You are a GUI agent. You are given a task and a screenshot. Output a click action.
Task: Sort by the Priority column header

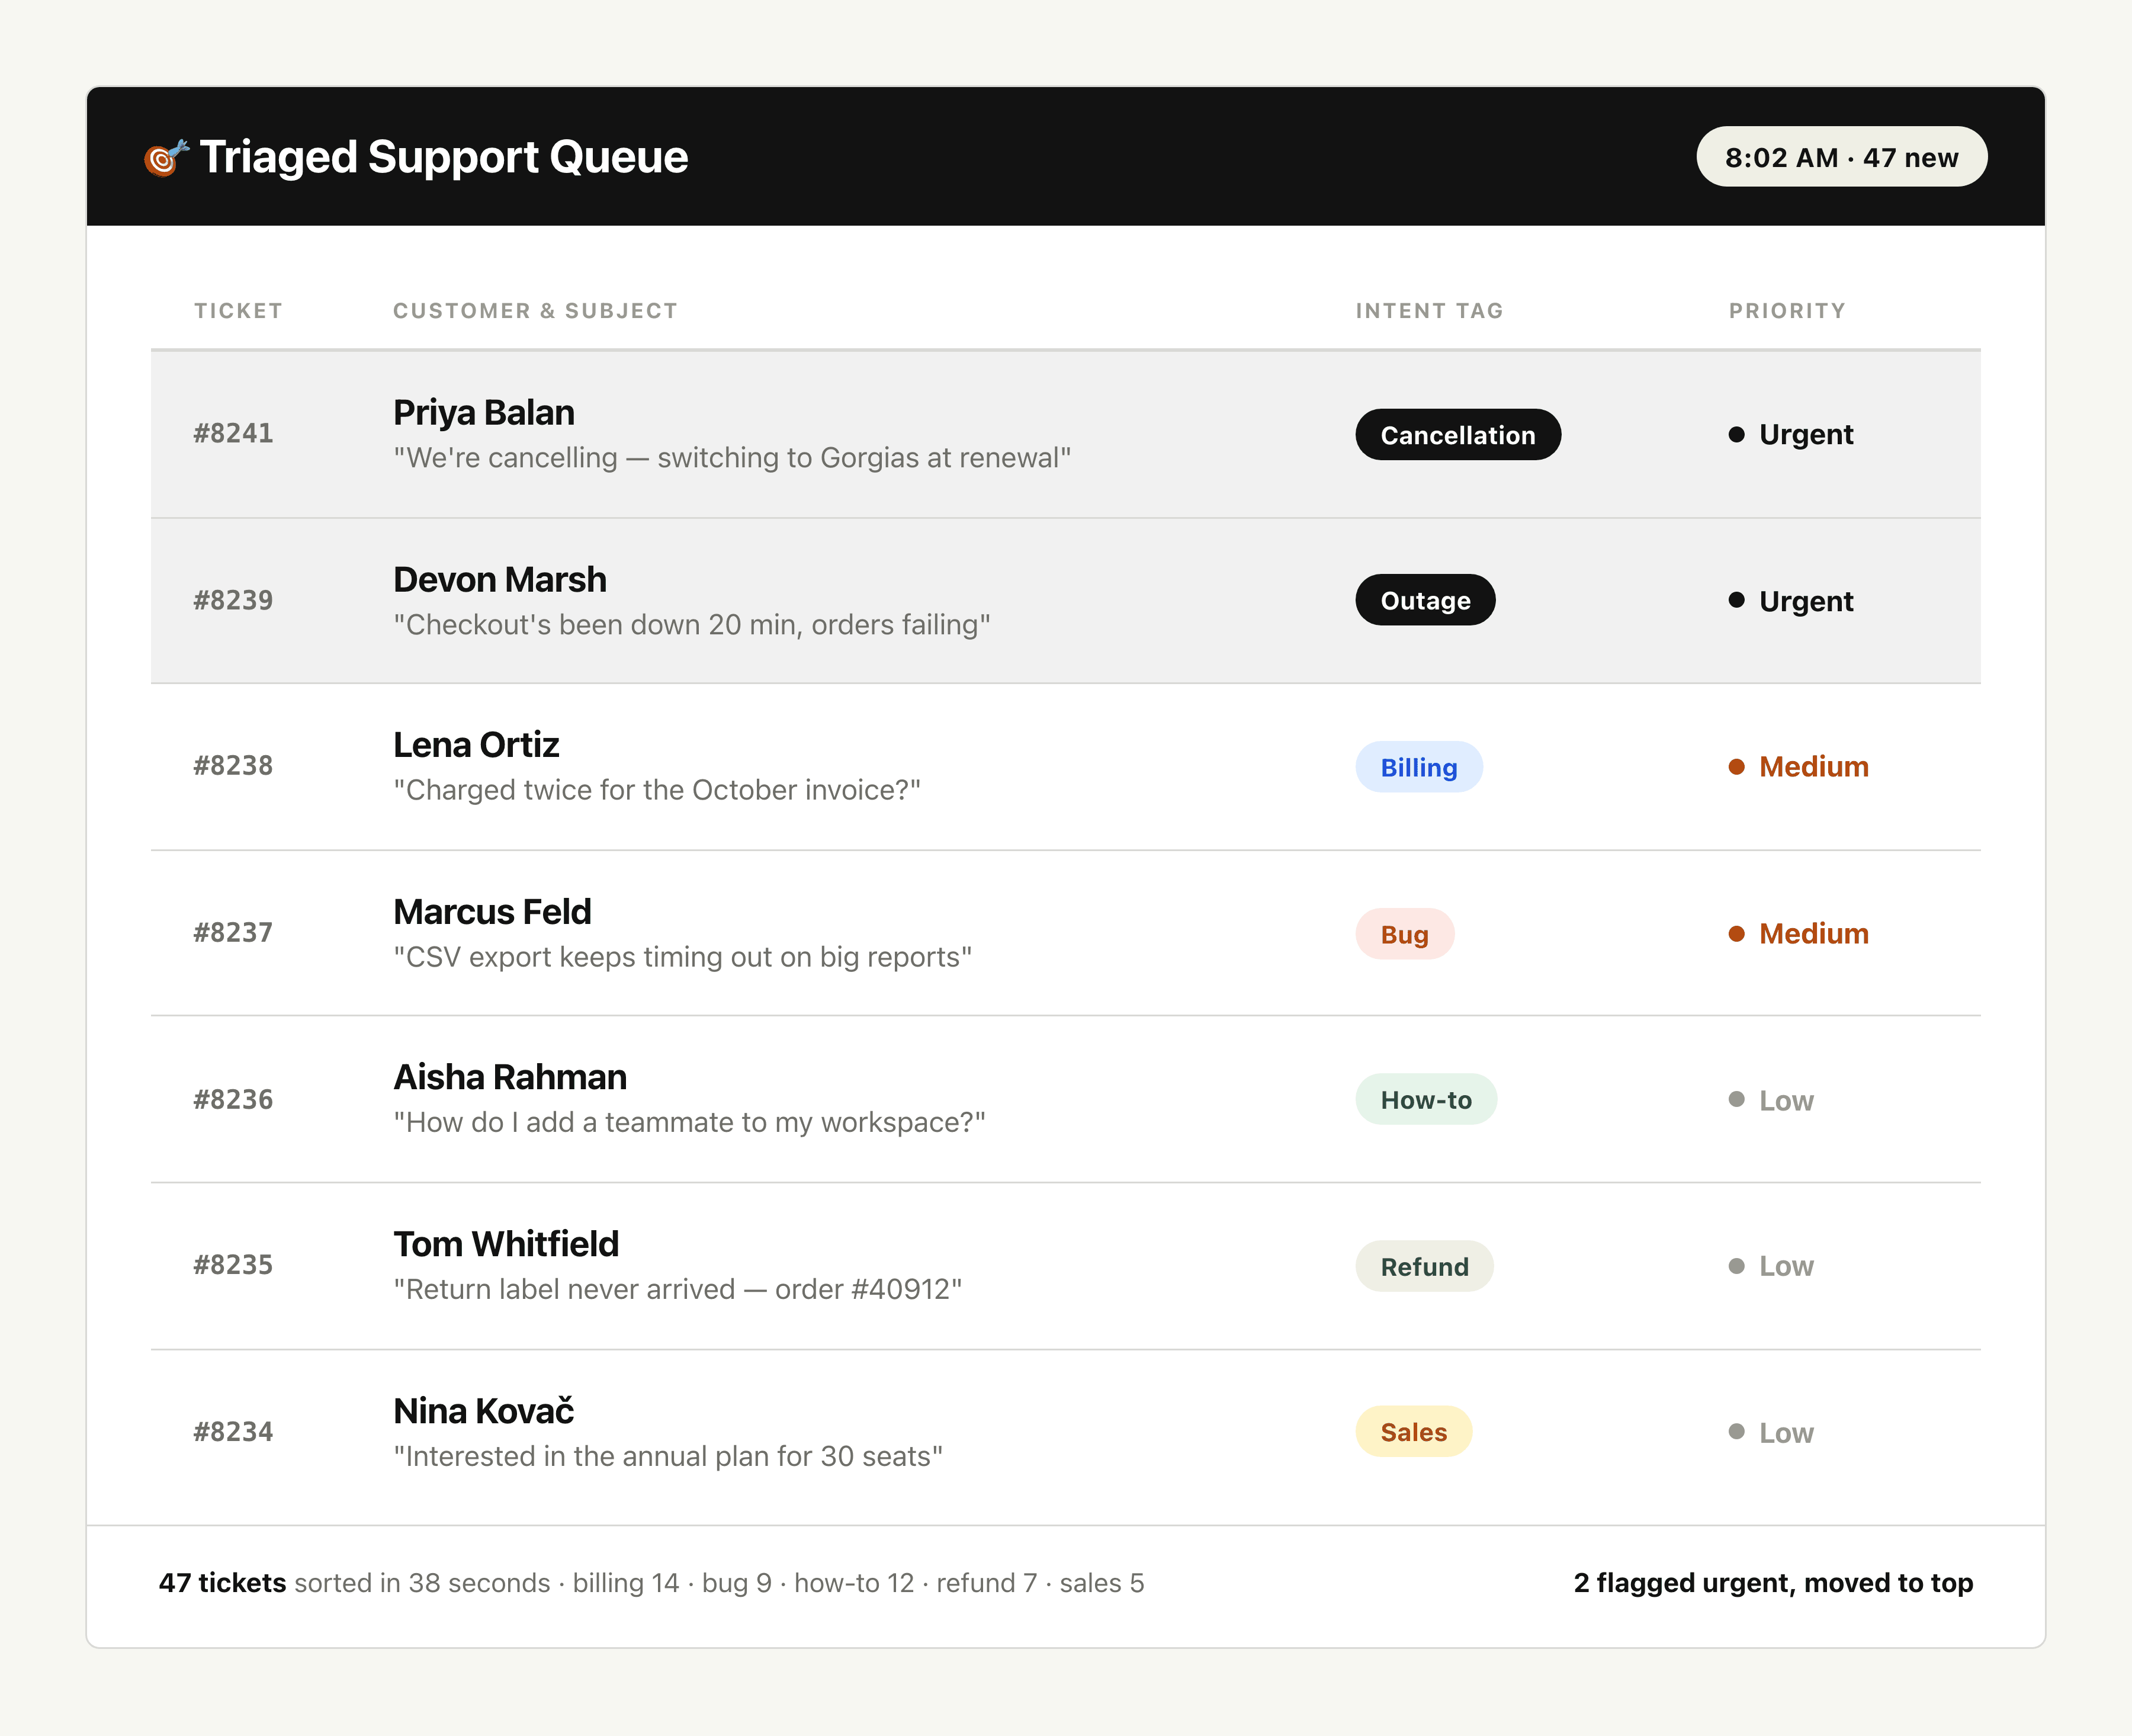pos(1787,311)
